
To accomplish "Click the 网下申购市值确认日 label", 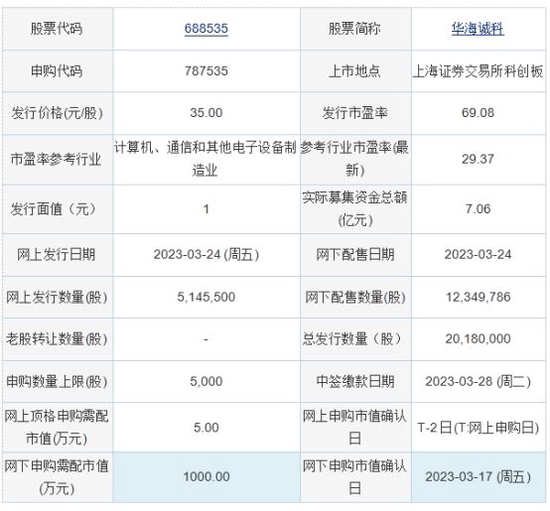I will point(355,477).
